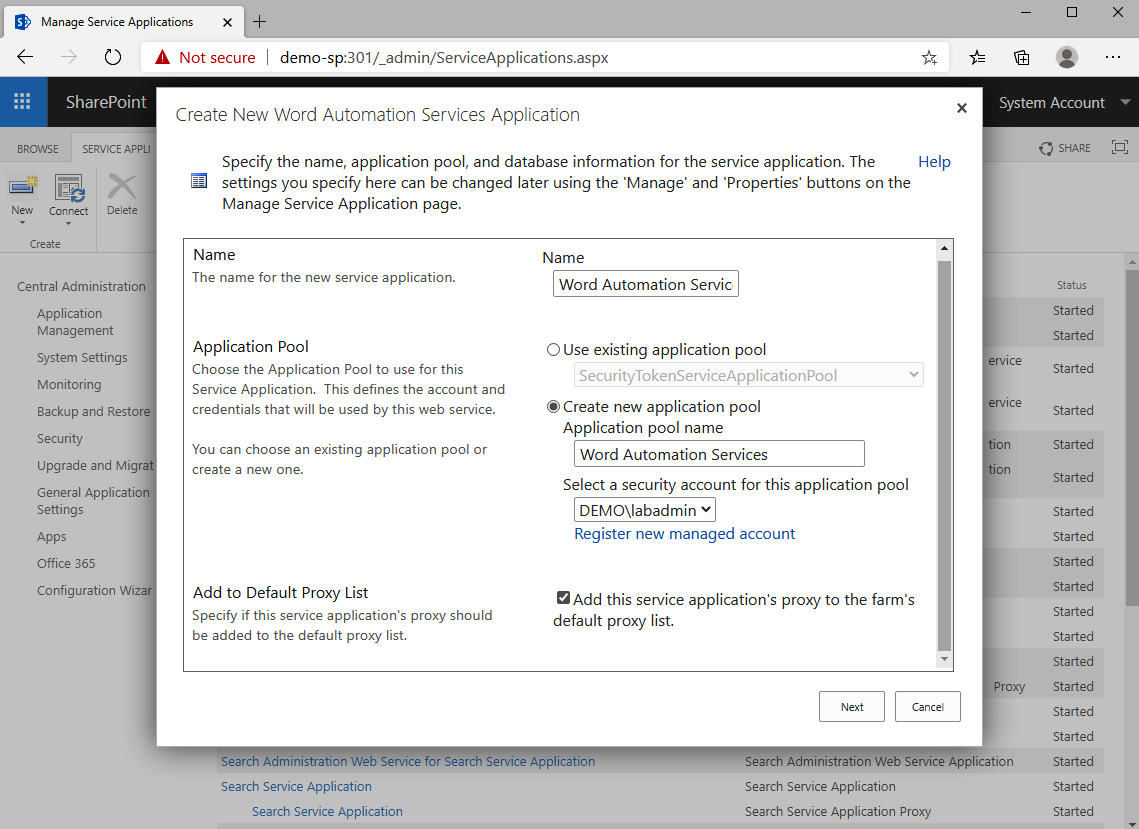Open General Application Settings
1139x829 pixels.
click(93, 501)
